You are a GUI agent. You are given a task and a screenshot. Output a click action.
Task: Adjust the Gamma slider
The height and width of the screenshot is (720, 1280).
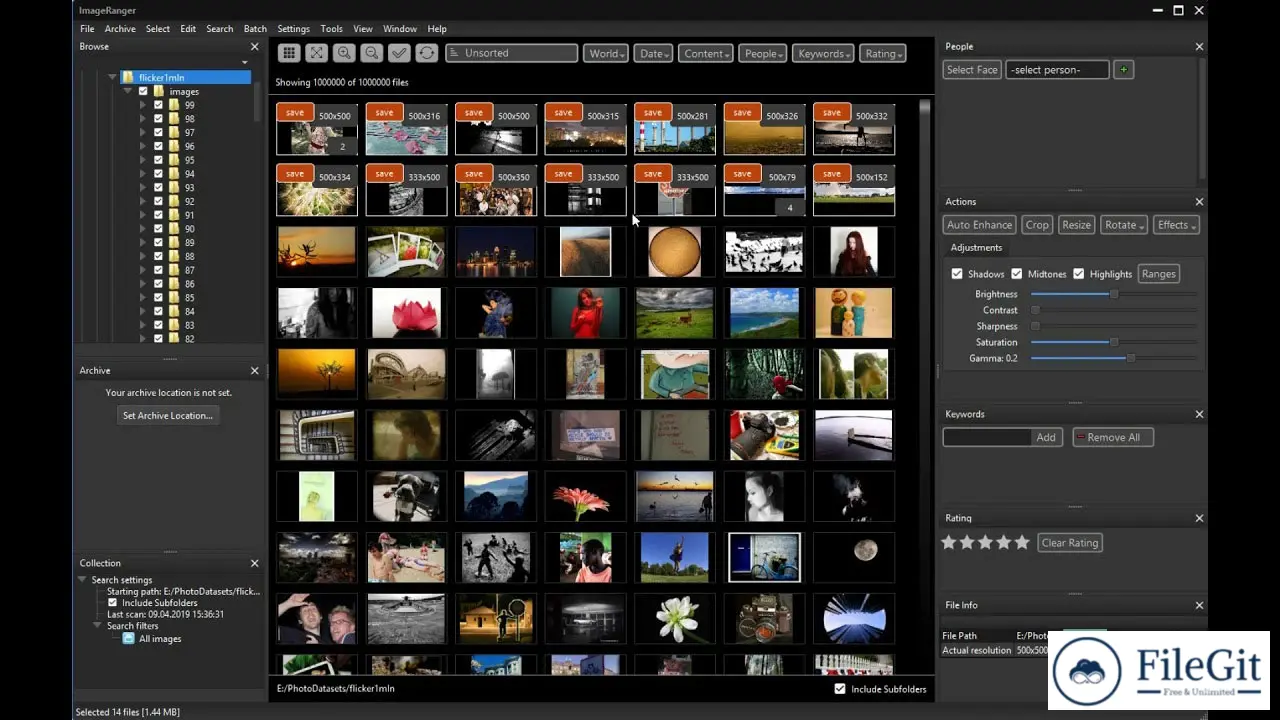pos(1131,358)
